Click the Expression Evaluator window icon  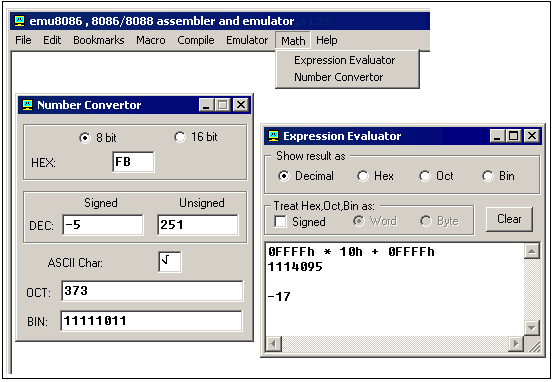[x=273, y=136]
